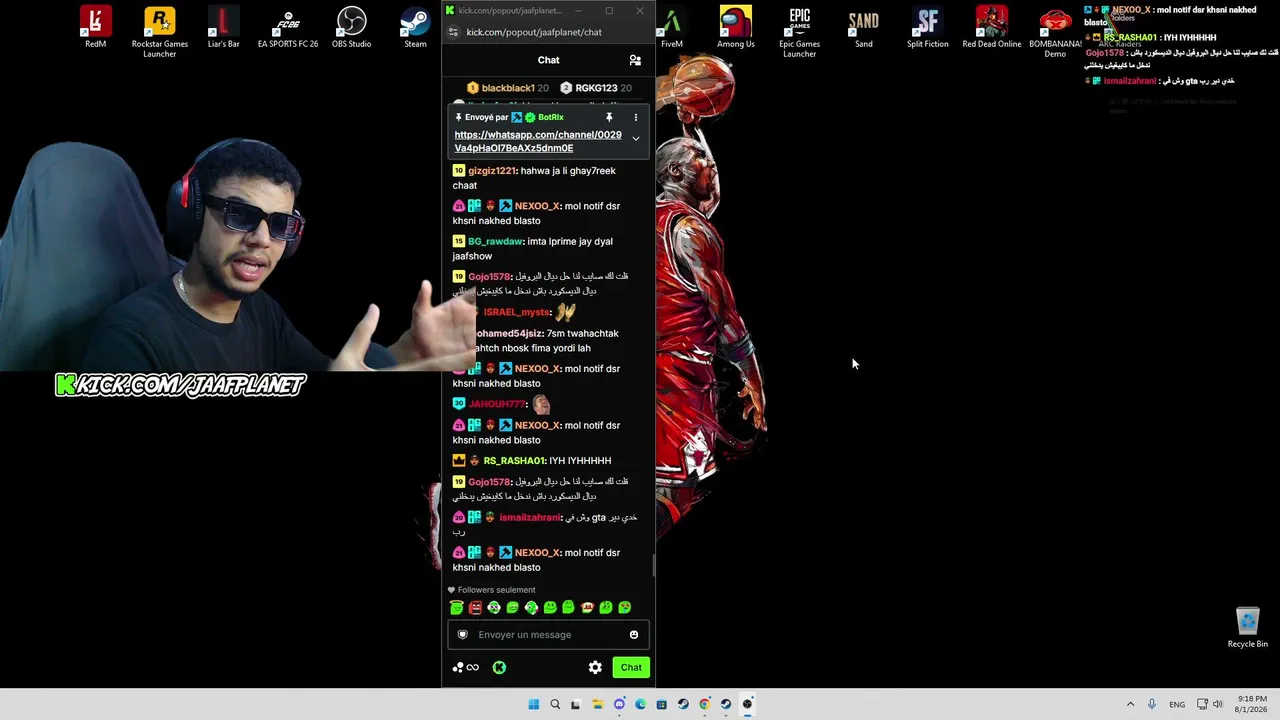Click the Chat header title
The image size is (1280, 720).
[x=548, y=60]
